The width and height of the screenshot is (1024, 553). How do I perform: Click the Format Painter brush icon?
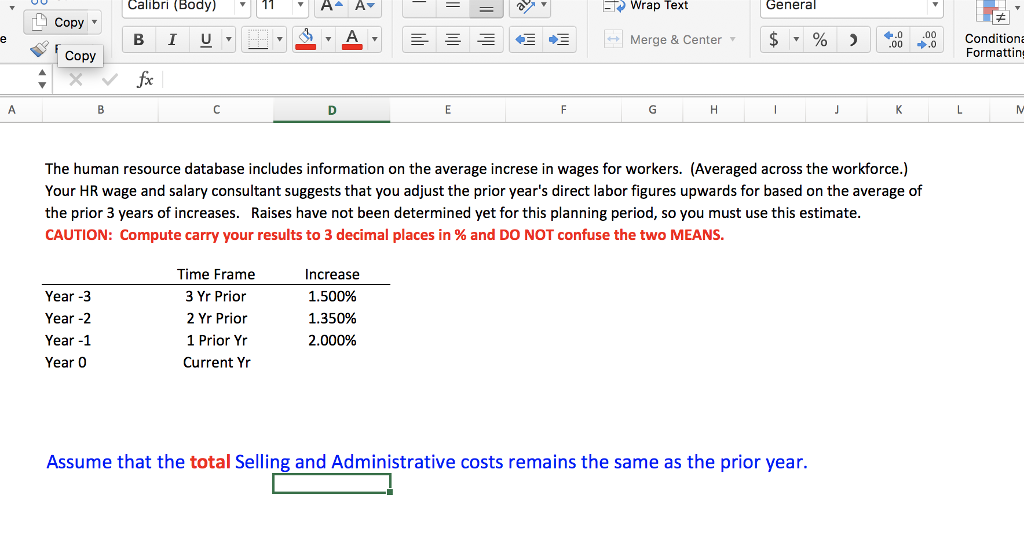tap(39, 48)
